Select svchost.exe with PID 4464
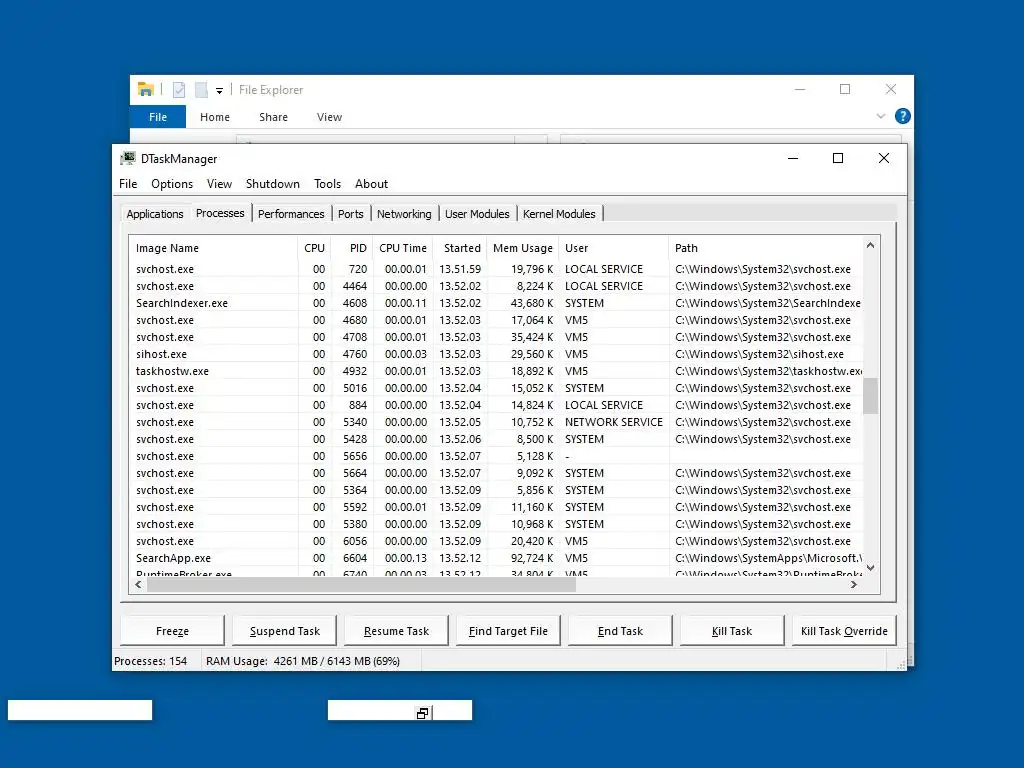 click(x=496, y=286)
